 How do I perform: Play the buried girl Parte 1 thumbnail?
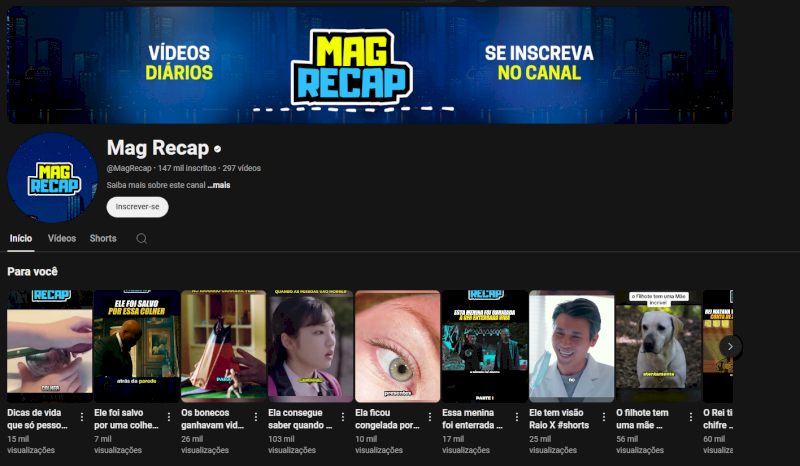coord(485,347)
